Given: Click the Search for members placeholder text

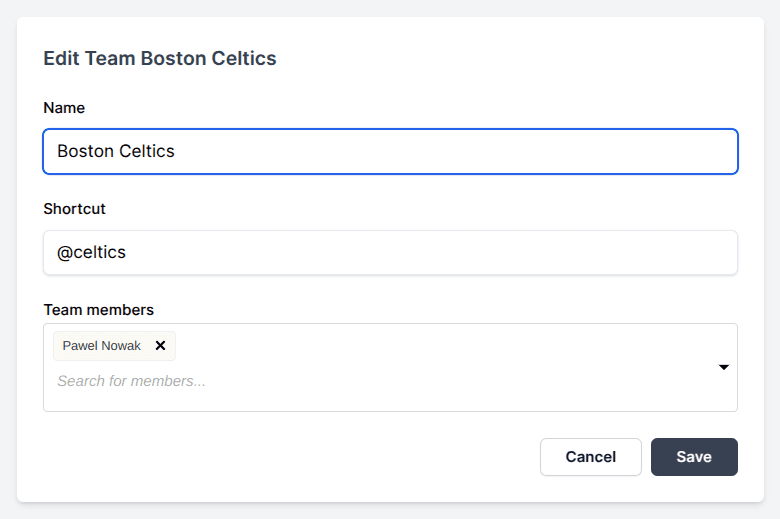Looking at the screenshot, I should tap(131, 381).
